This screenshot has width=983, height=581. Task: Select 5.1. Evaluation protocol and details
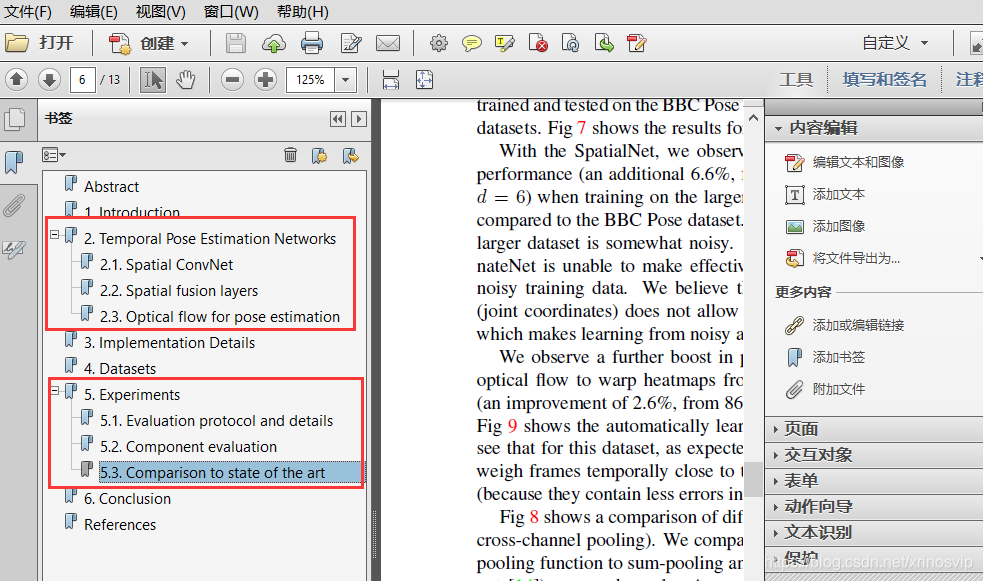[216, 421]
